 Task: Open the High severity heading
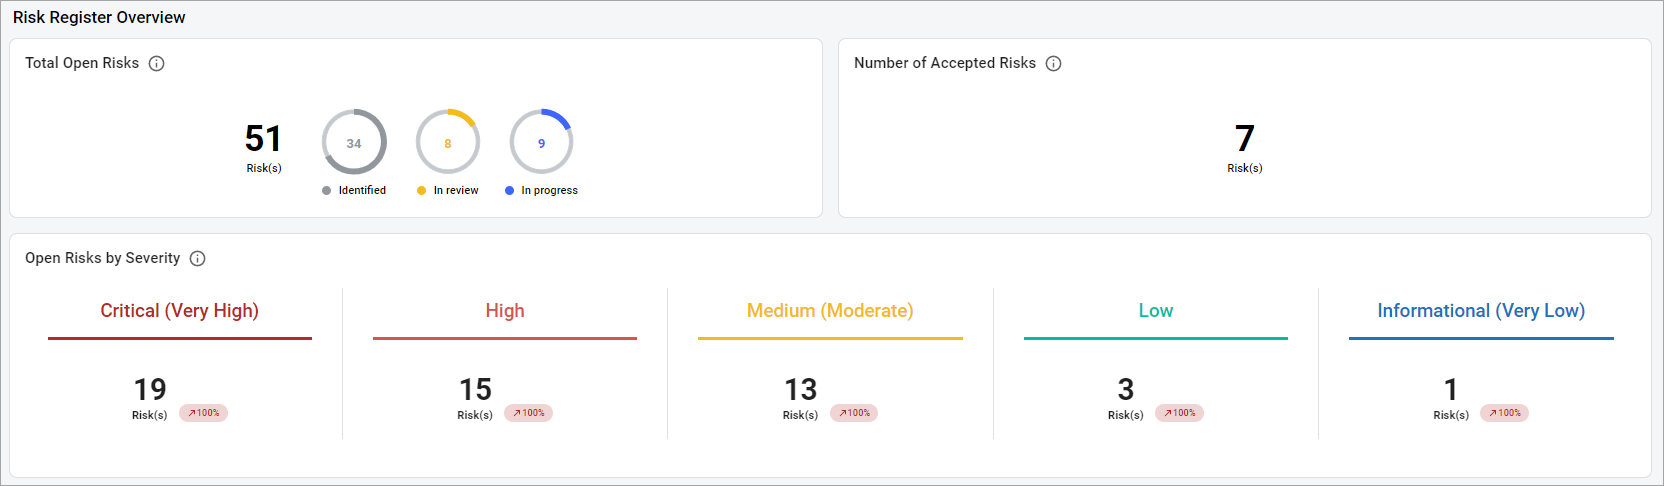pyautogui.click(x=505, y=311)
